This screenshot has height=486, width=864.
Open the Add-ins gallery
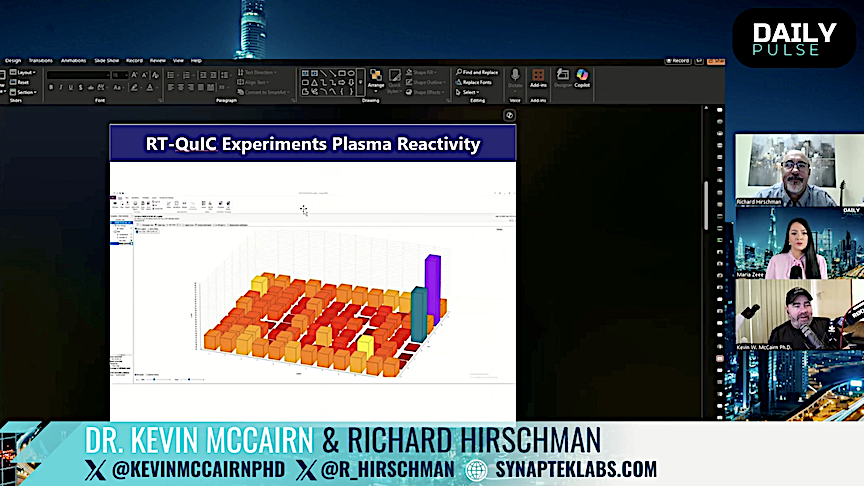pos(538,77)
